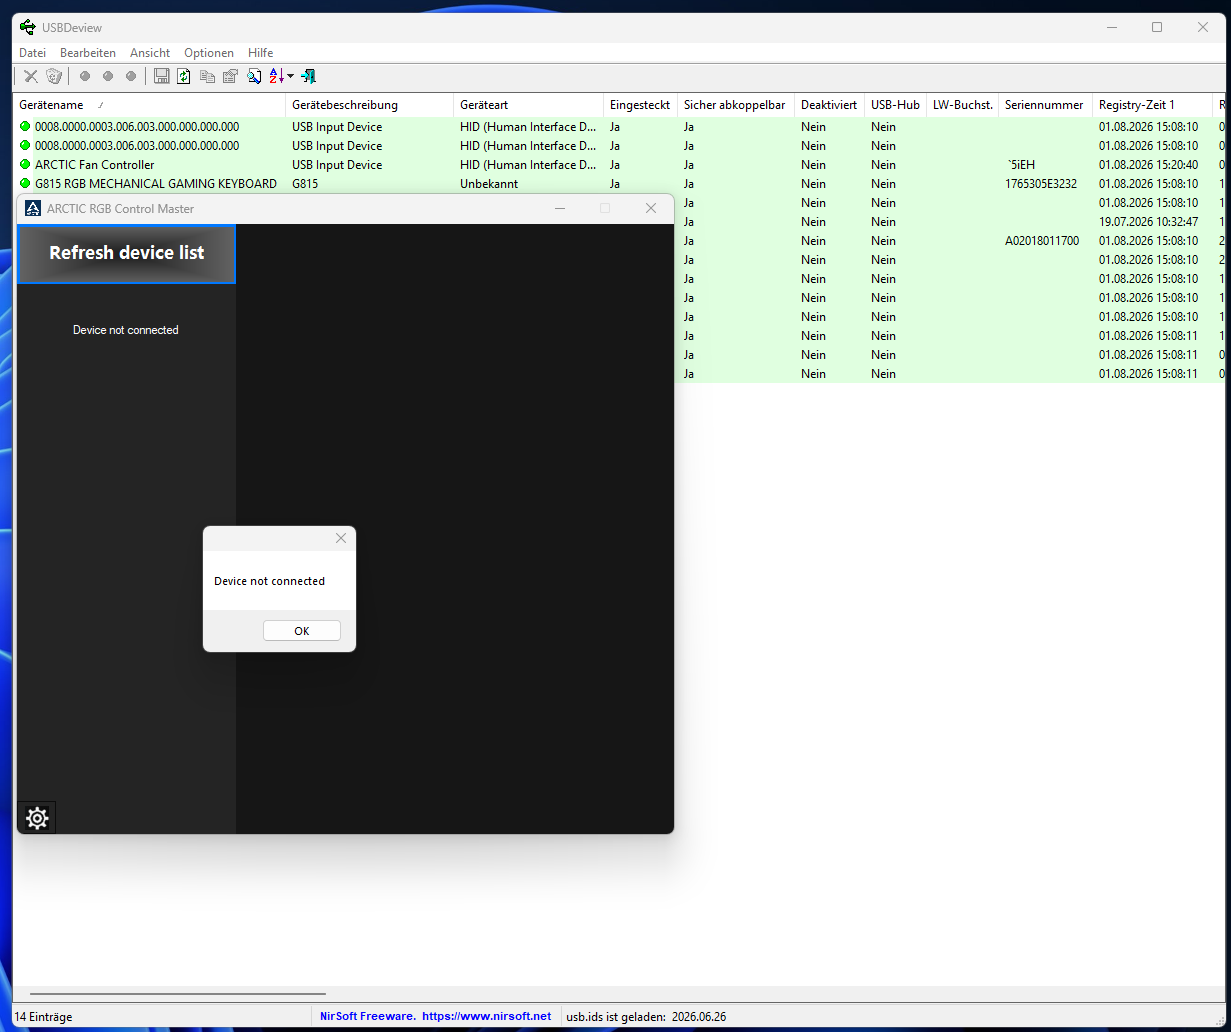Open settings gear in ARCTIC RGB Control Master
This screenshot has width=1231, height=1032.
coord(37,818)
